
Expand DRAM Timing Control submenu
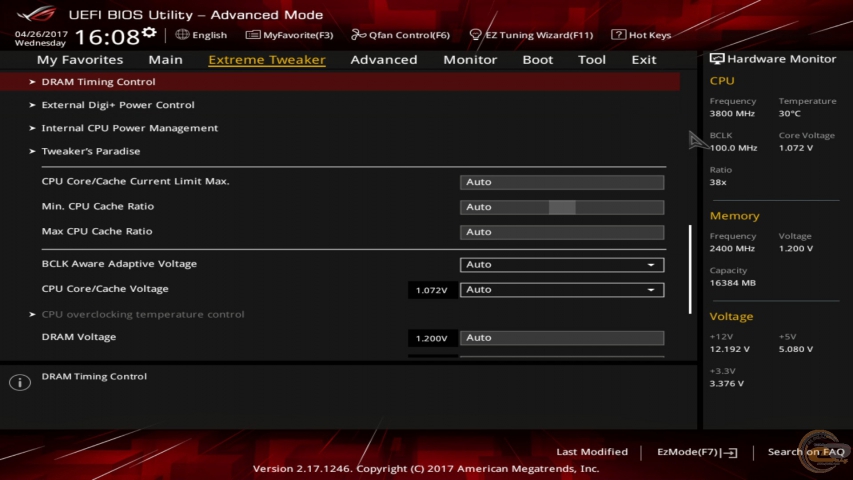[340, 82]
